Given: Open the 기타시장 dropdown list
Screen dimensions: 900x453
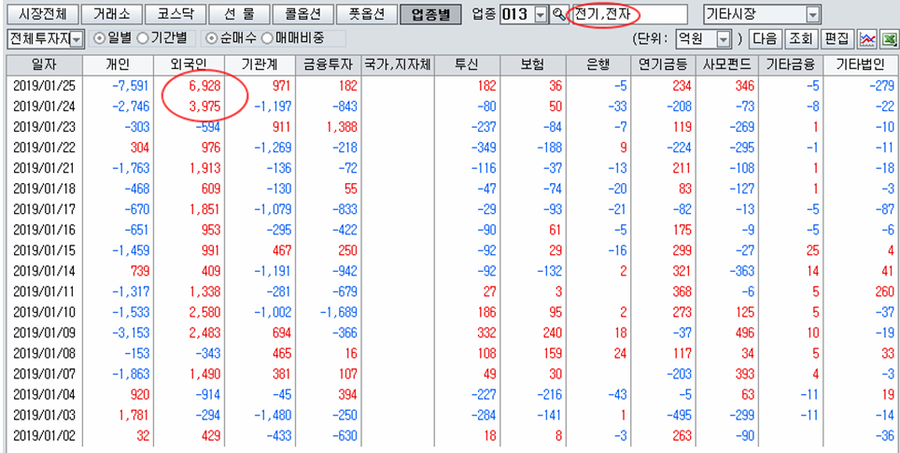Looking at the screenshot, I should pos(812,15).
